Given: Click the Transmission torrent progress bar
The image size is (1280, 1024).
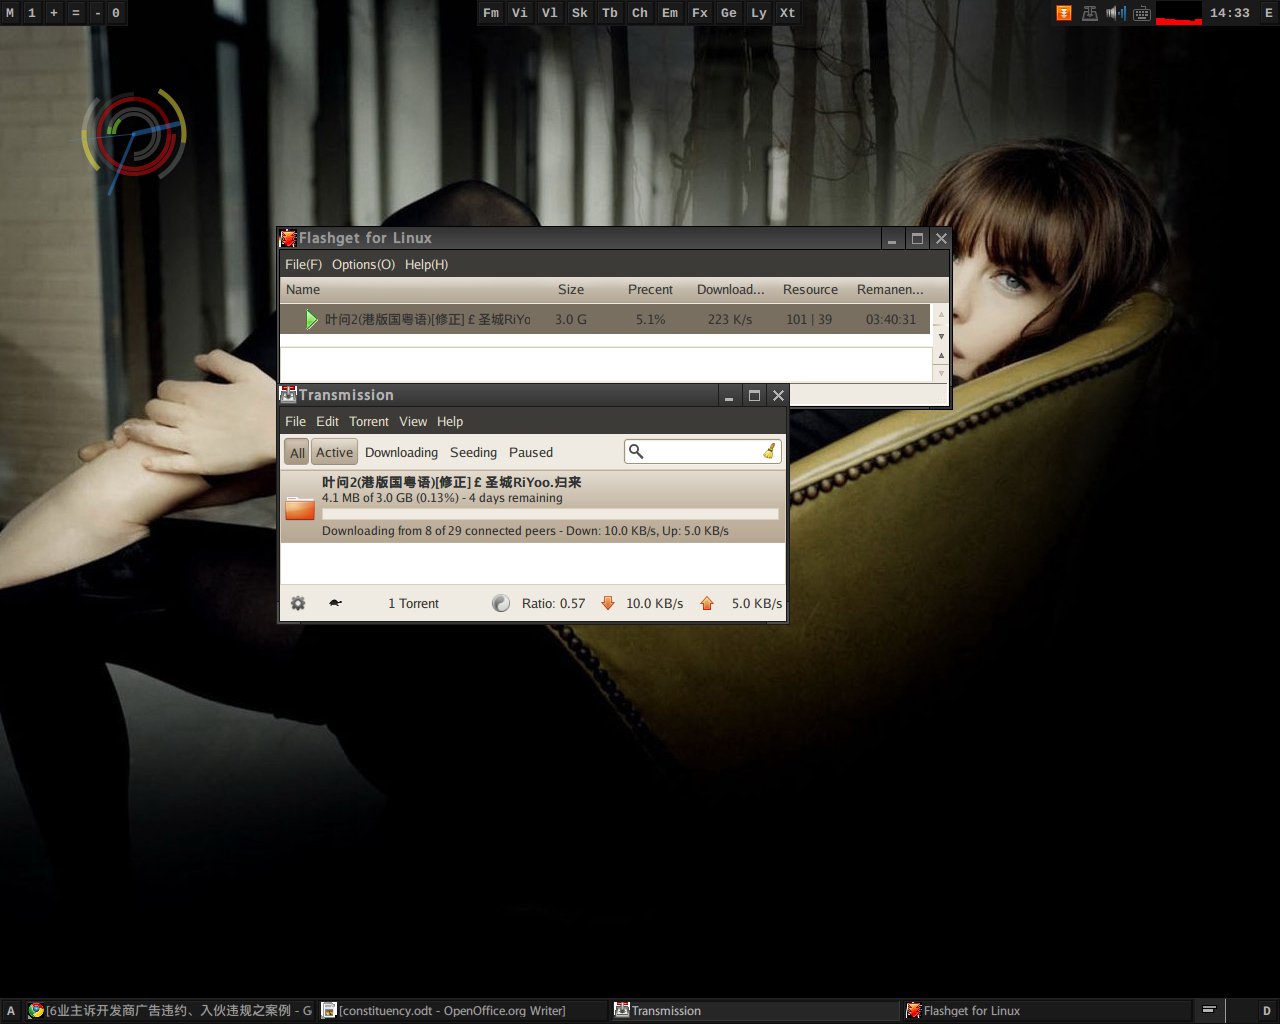Looking at the screenshot, I should [x=550, y=514].
